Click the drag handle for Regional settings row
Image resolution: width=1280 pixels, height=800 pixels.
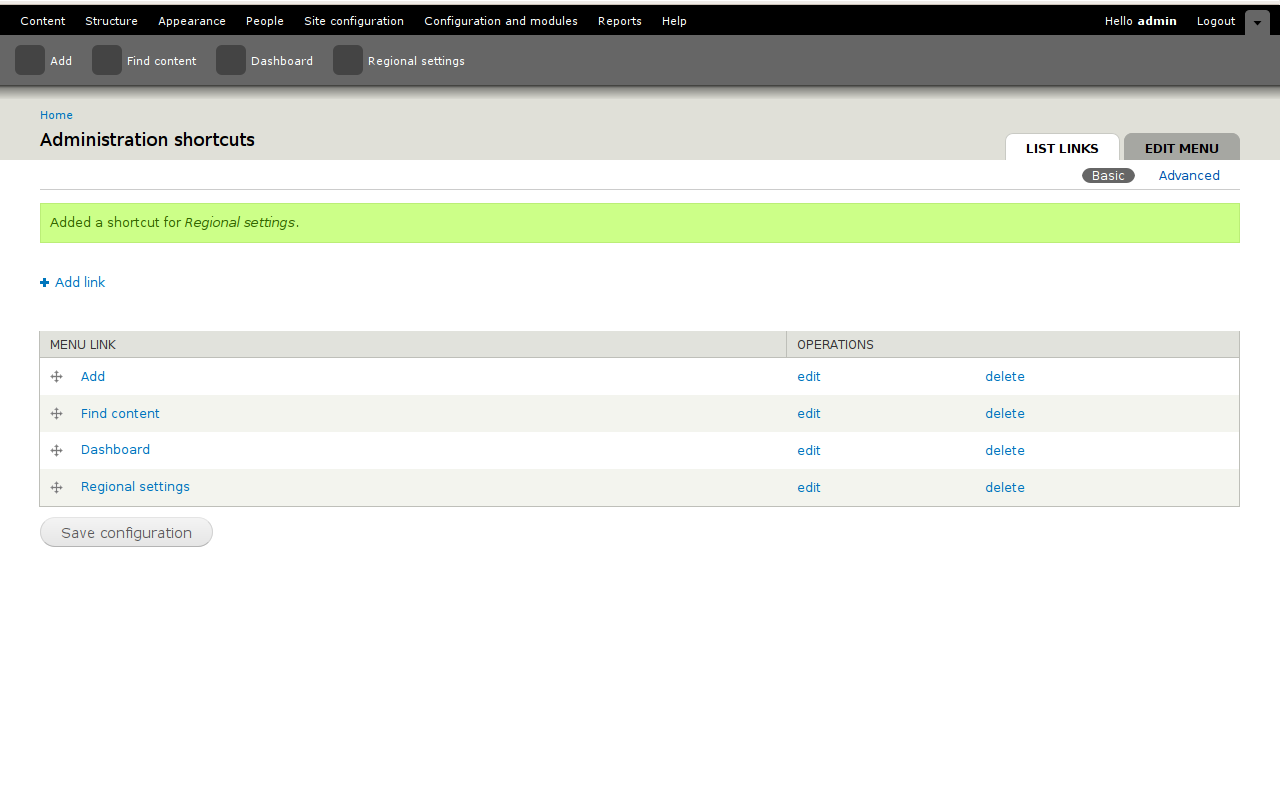(57, 488)
